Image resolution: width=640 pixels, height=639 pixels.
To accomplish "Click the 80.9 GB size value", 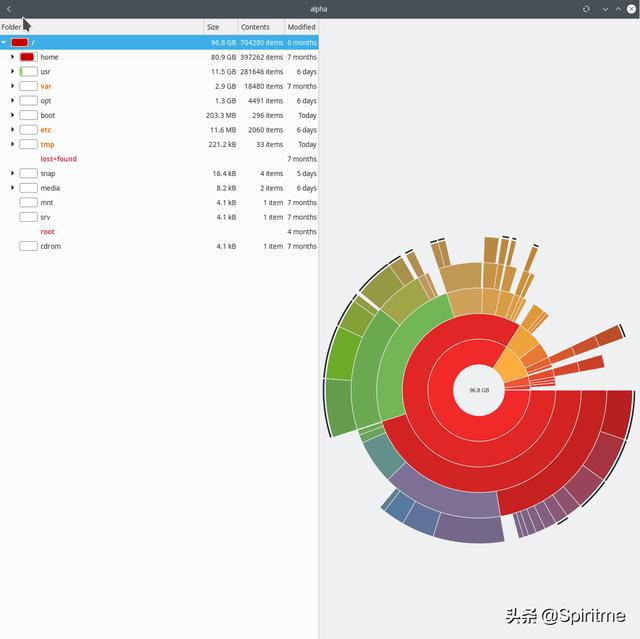I will pos(223,57).
